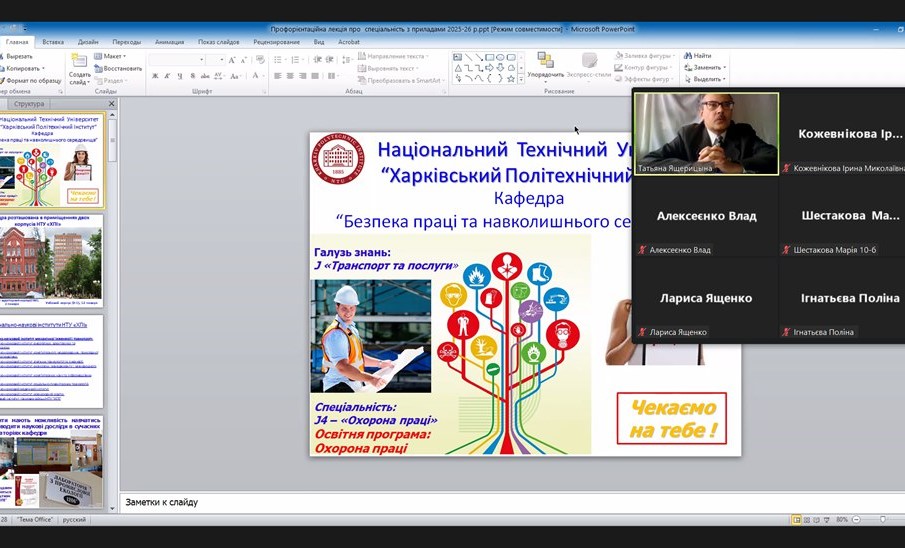Select the star shape in shapes gallery

click(511, 78)
